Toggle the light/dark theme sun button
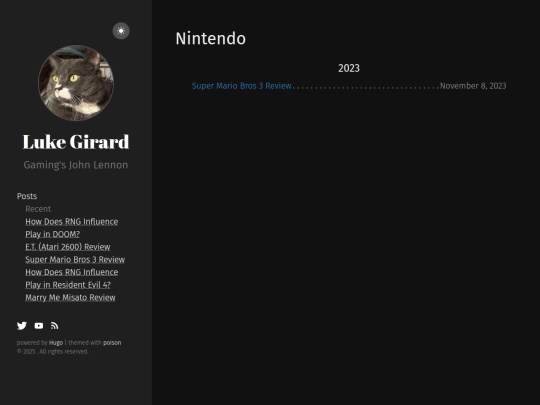This screenshot has width=540, height=405. point(121,31)
